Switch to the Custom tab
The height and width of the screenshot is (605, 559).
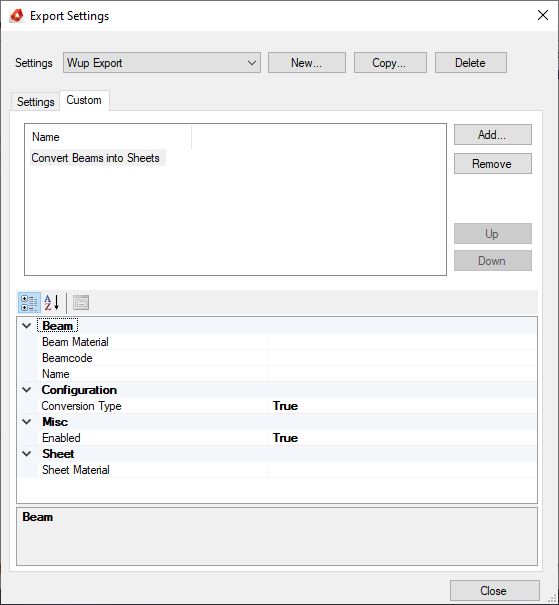click(84, 100)
